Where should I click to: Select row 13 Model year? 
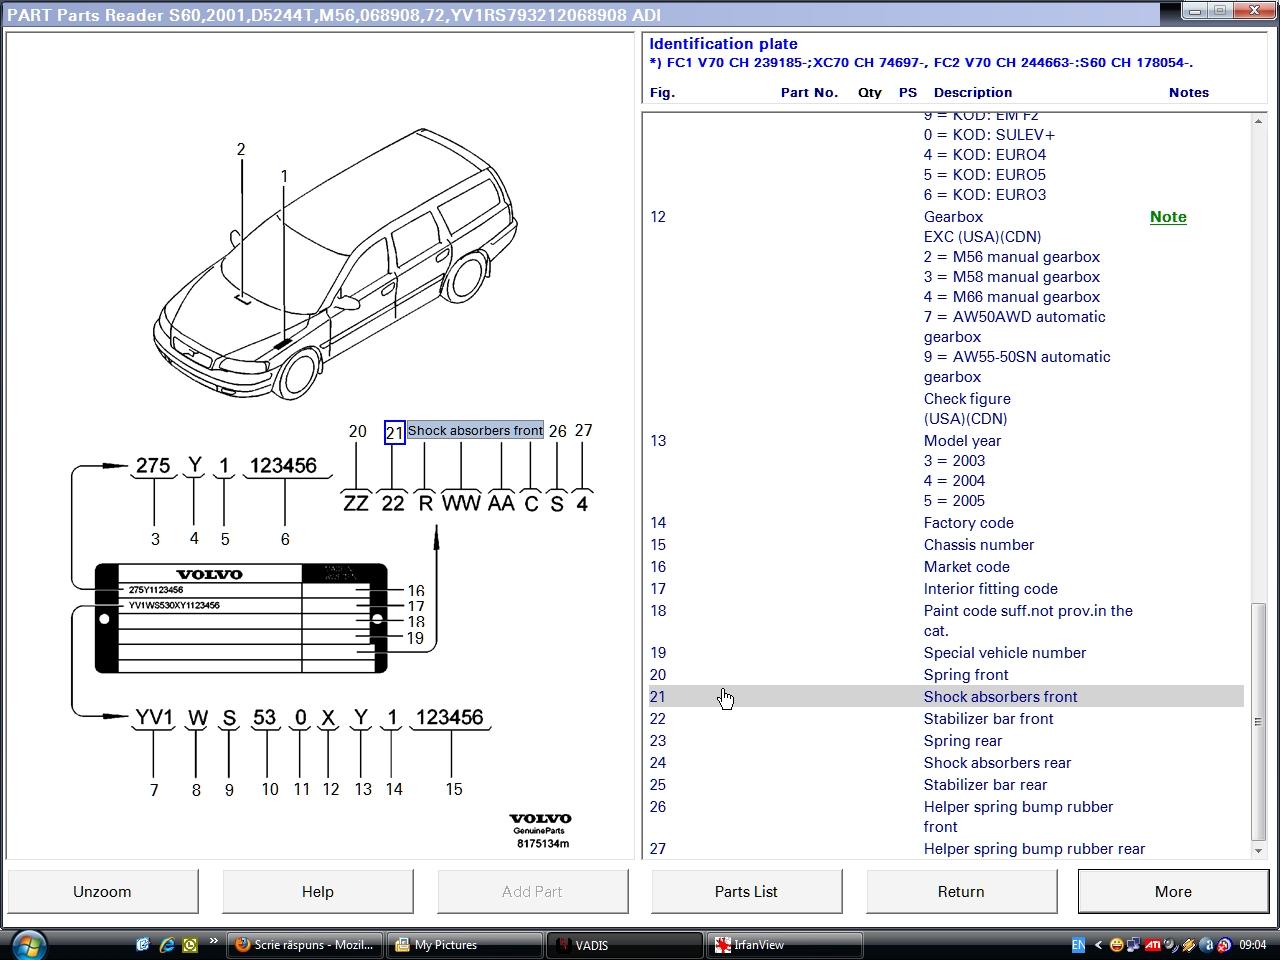946,471
